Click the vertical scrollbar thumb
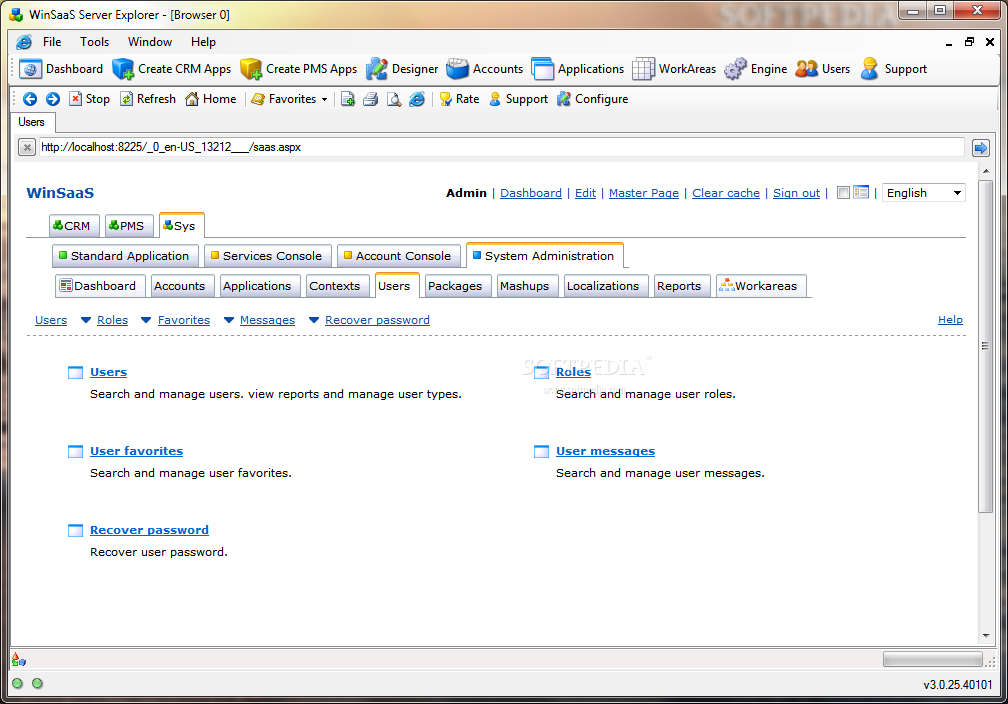The image size is (1008, 704). [x=986, y=346]
